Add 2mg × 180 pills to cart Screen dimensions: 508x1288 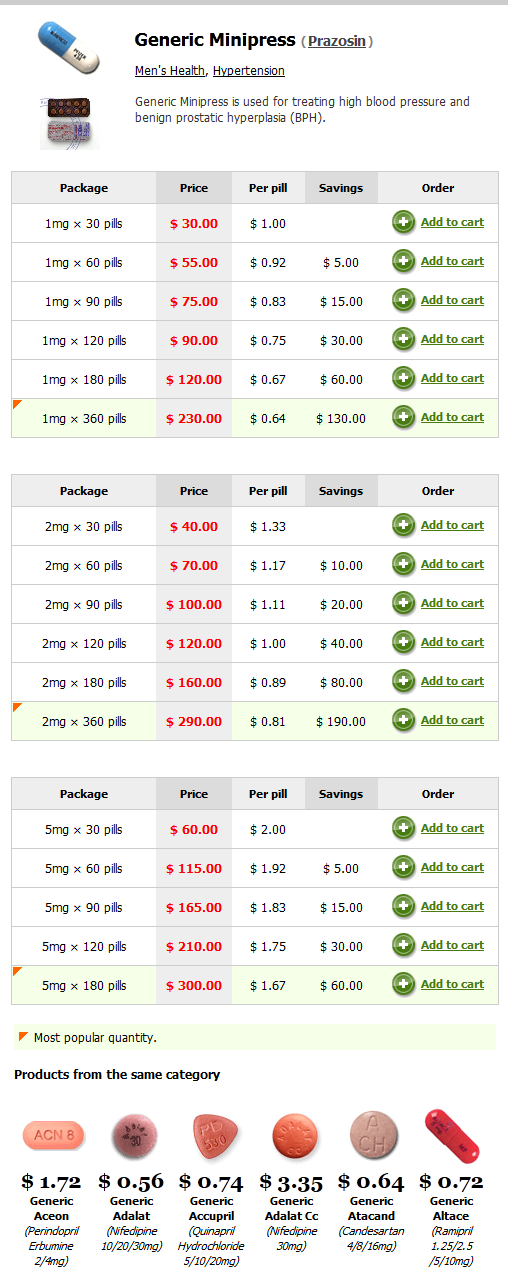tap(452, 681)
